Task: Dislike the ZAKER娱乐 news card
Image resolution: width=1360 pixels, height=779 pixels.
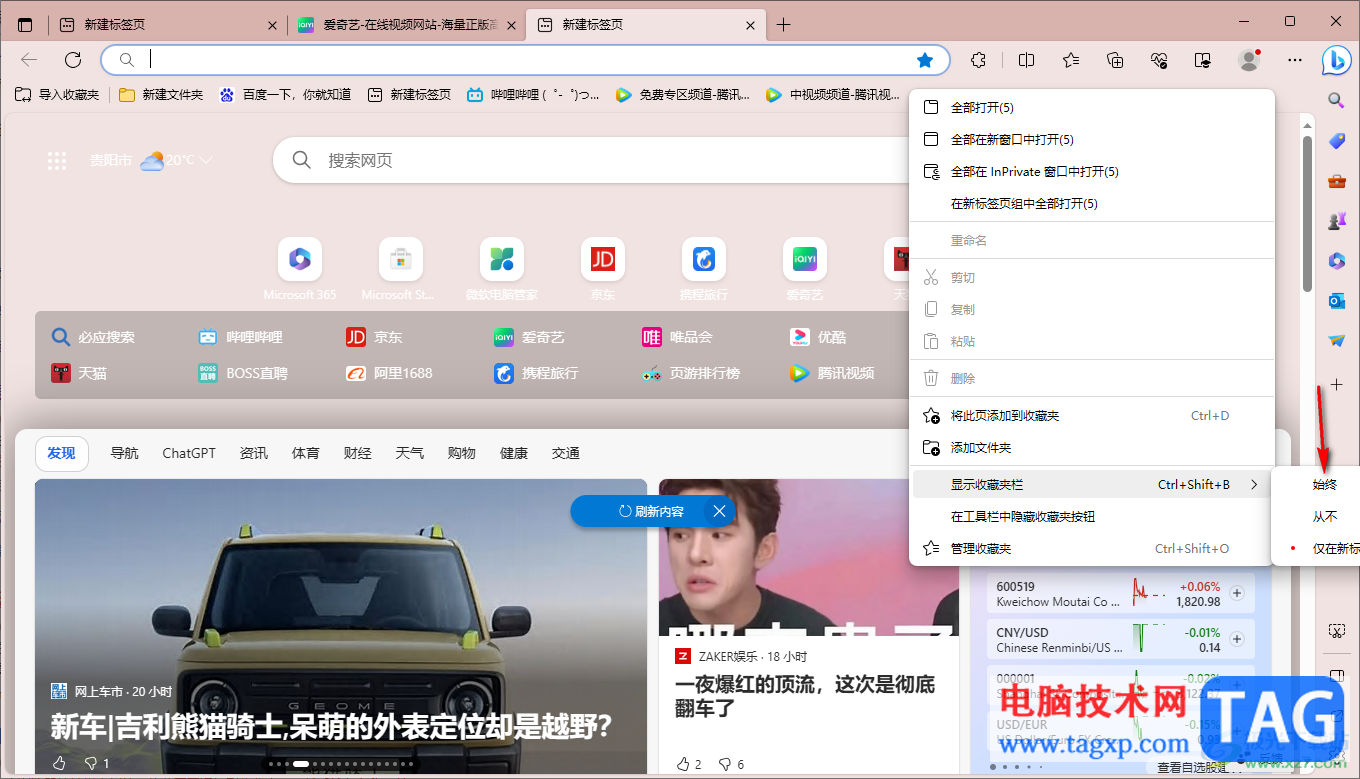Action: 726,764
